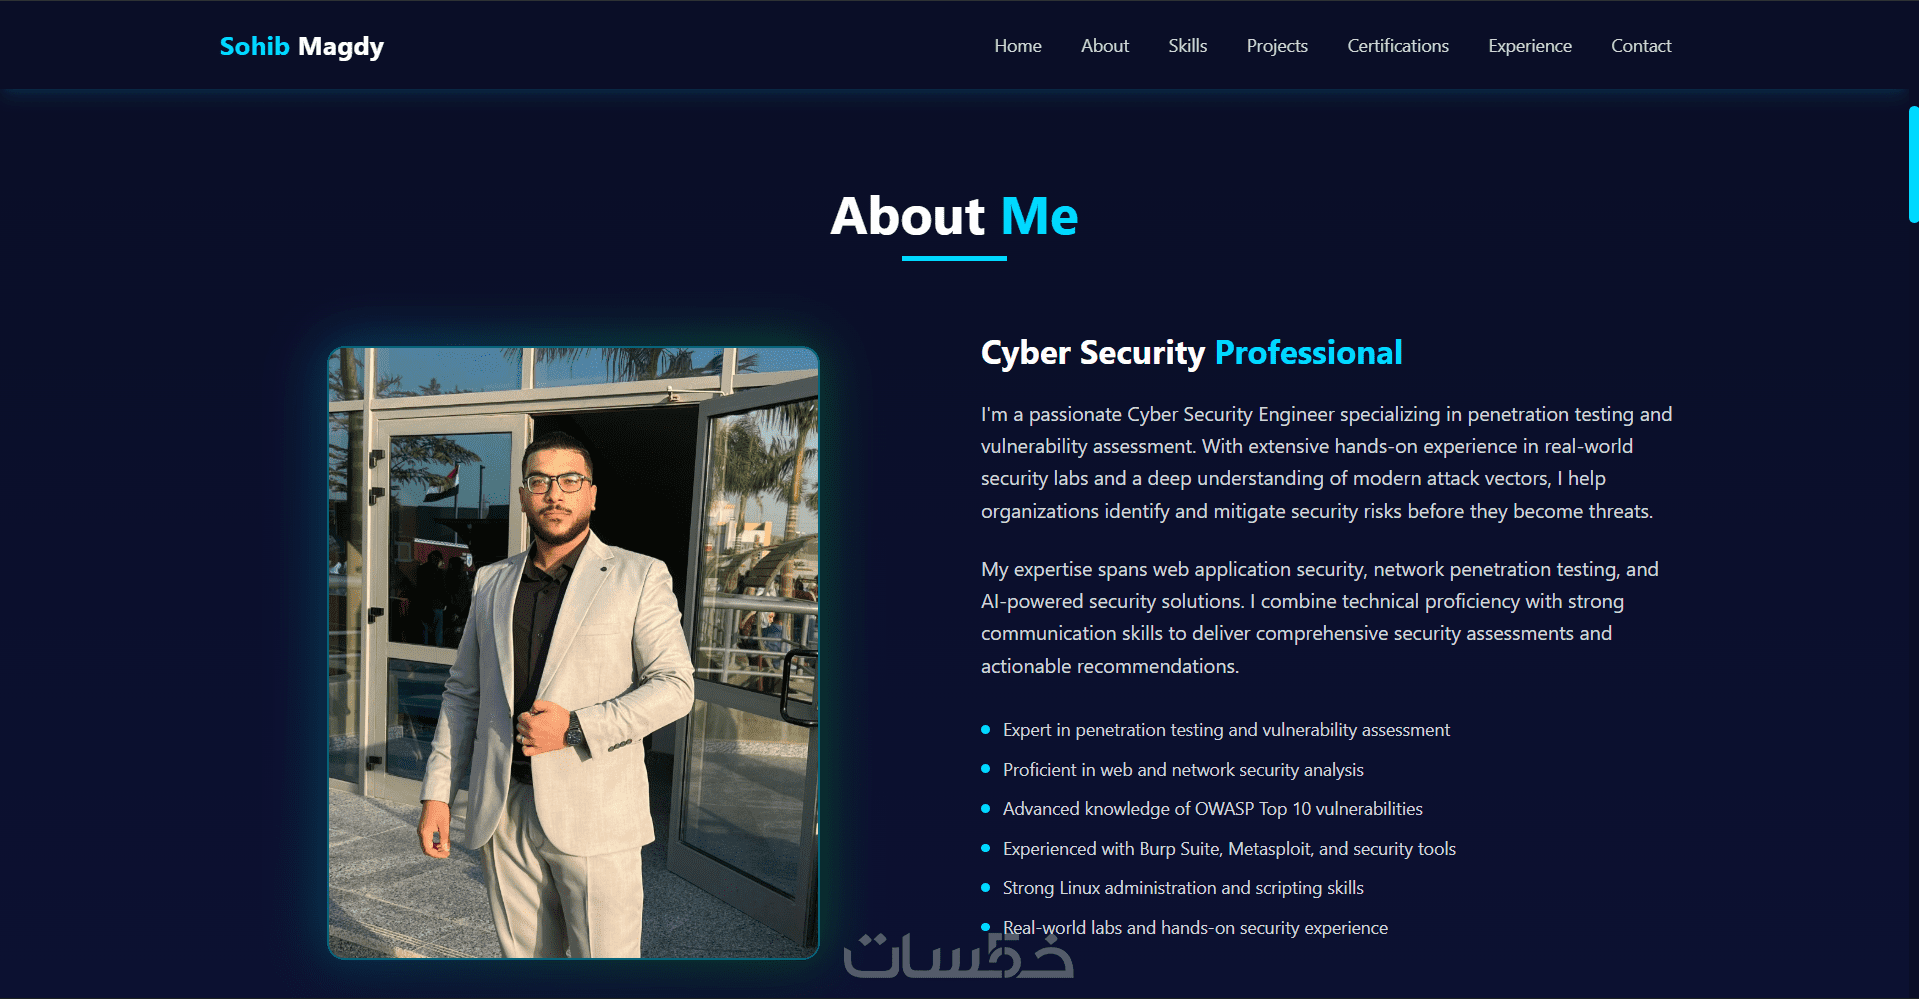Click the Arabic watermark logo at bottom
1919x999 pixels.
[x=958, y=955]
